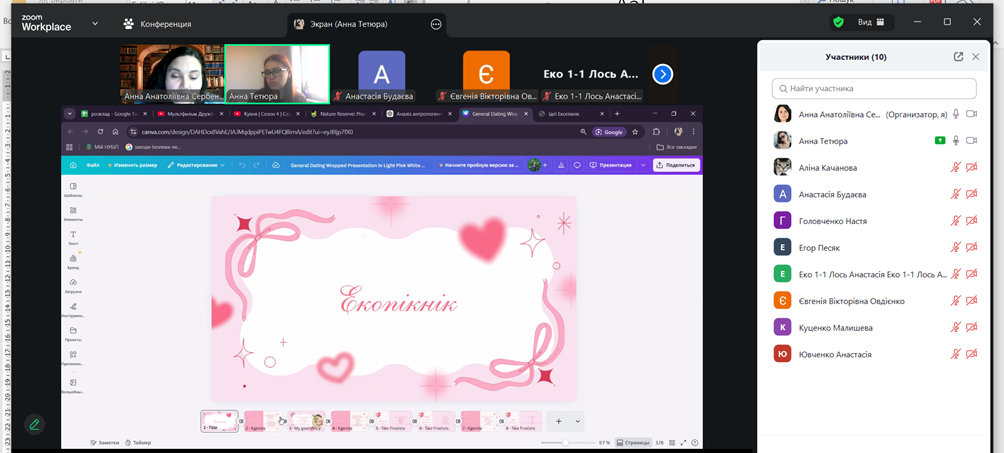The image size is (1004, 453).
Task: Switch to the Конференция tab
Action: pyautogui.click(x=158, y=24)
